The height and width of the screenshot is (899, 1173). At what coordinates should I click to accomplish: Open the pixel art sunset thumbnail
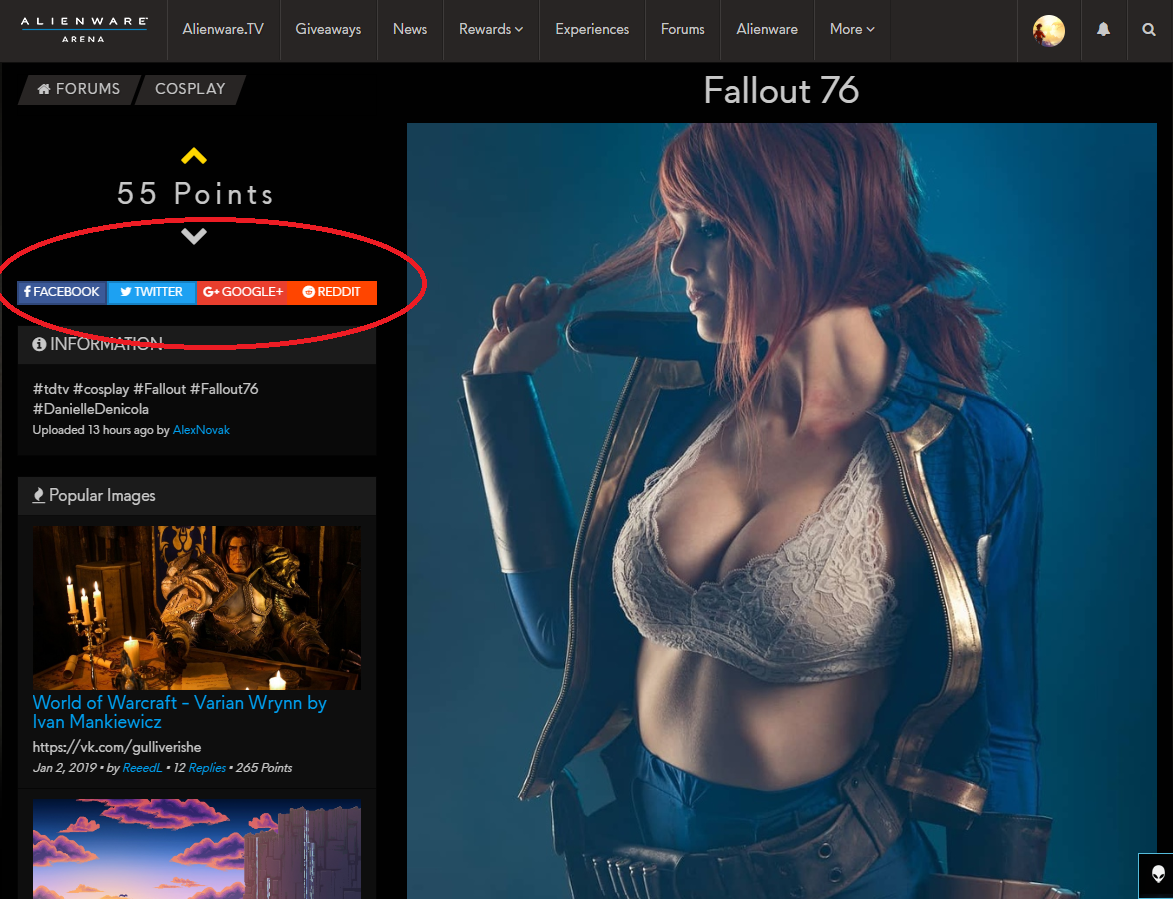tap(197, 849)
